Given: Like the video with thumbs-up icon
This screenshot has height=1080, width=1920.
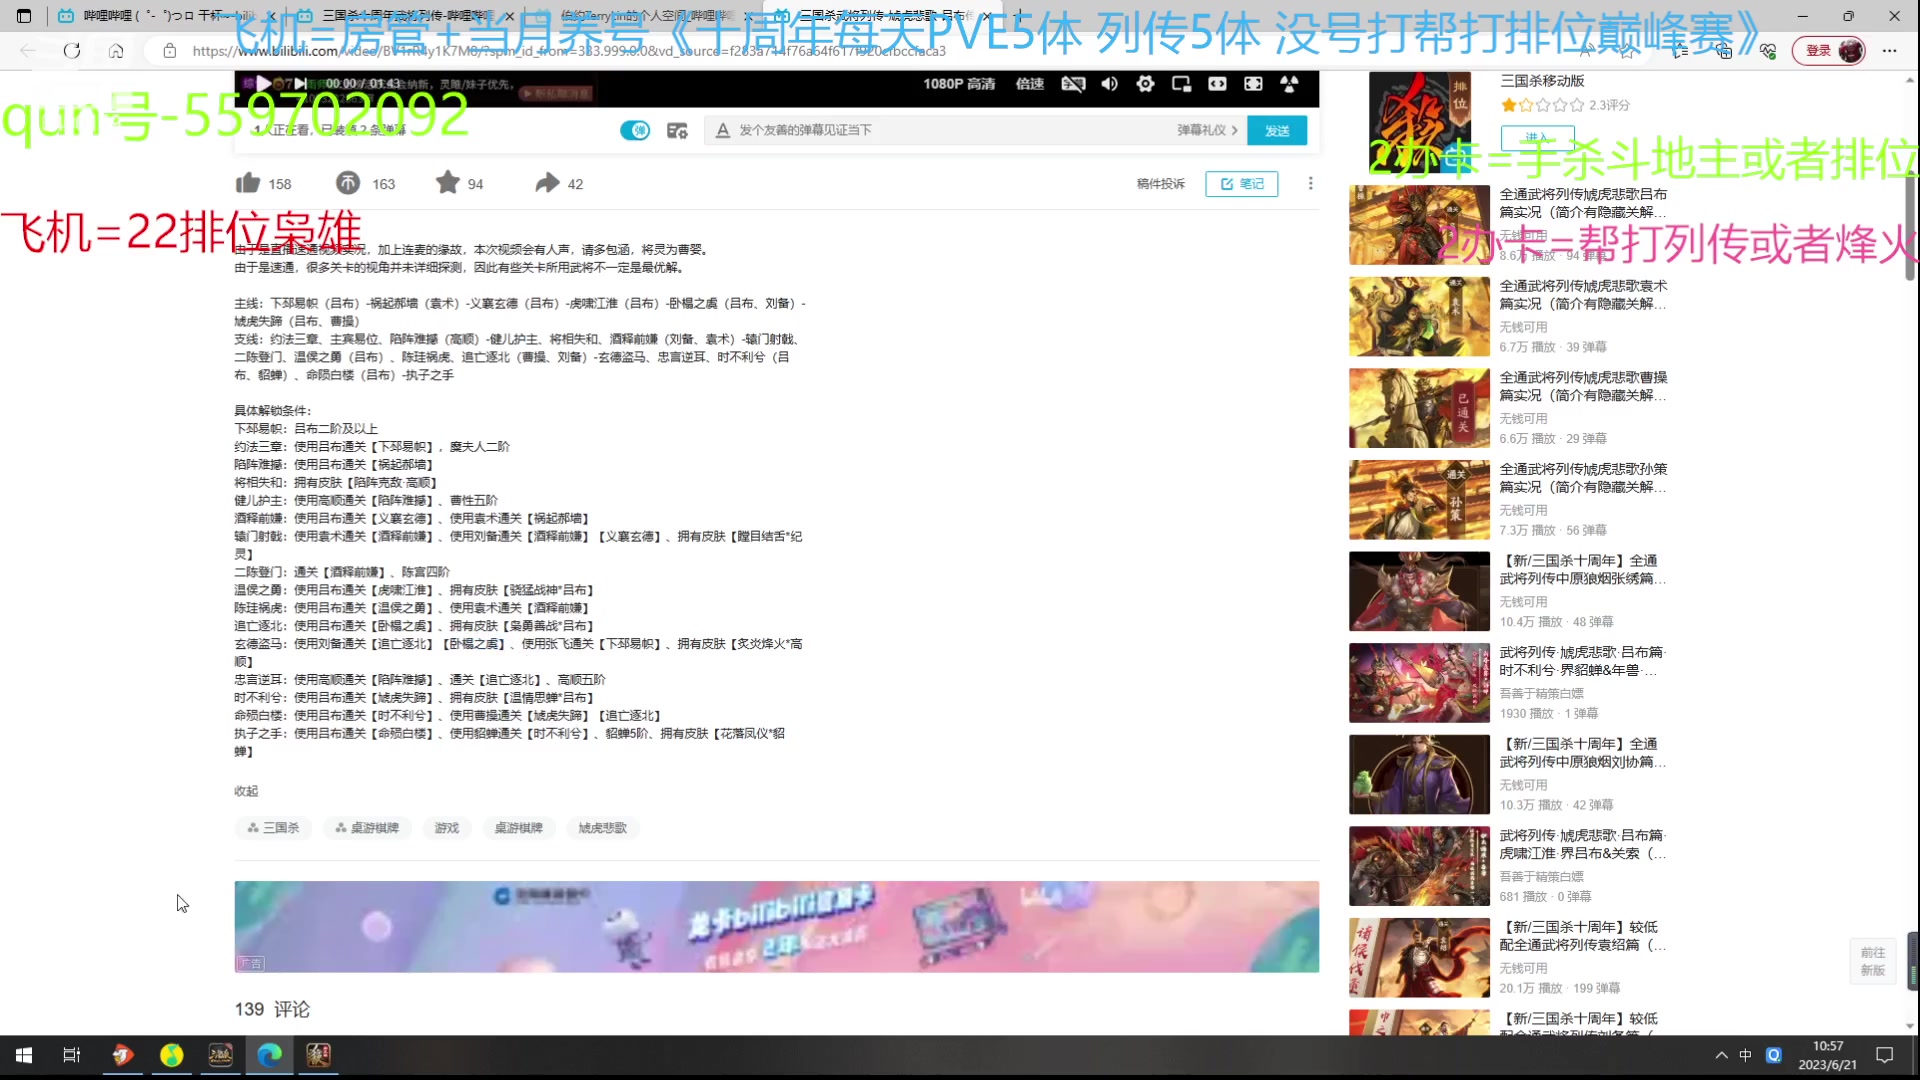Looking at the screenshot, I should coord(248,183).
